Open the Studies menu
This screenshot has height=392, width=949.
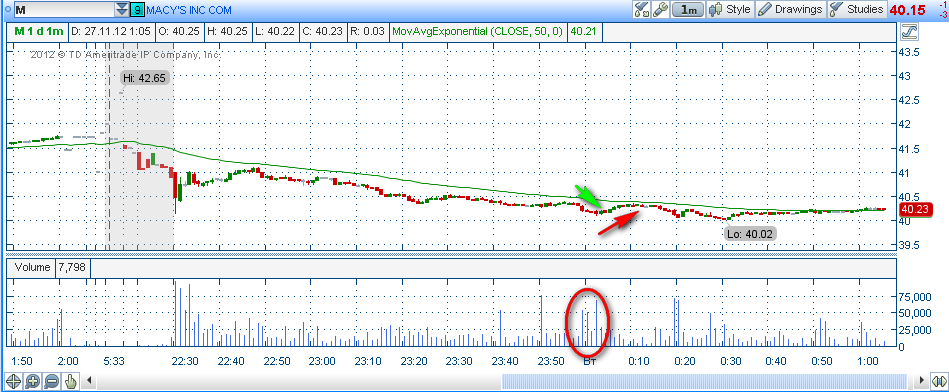pyautogui.click(x=857, y=10)
